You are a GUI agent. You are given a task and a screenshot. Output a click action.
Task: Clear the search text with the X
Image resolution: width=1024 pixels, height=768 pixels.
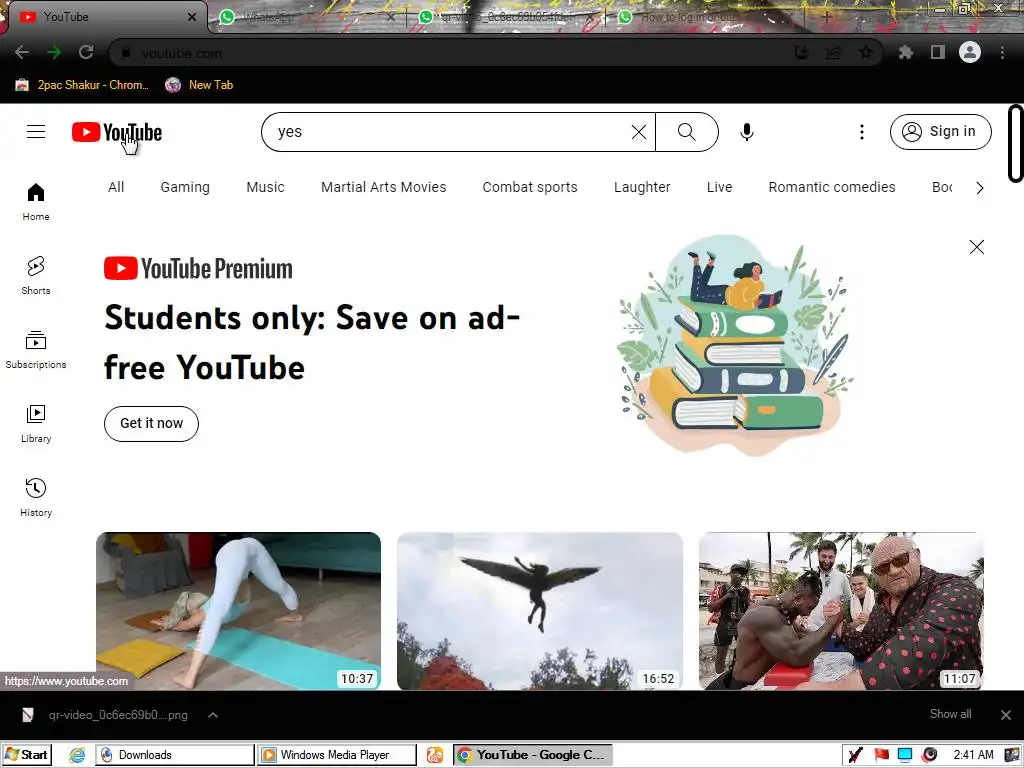pos(639,132)
